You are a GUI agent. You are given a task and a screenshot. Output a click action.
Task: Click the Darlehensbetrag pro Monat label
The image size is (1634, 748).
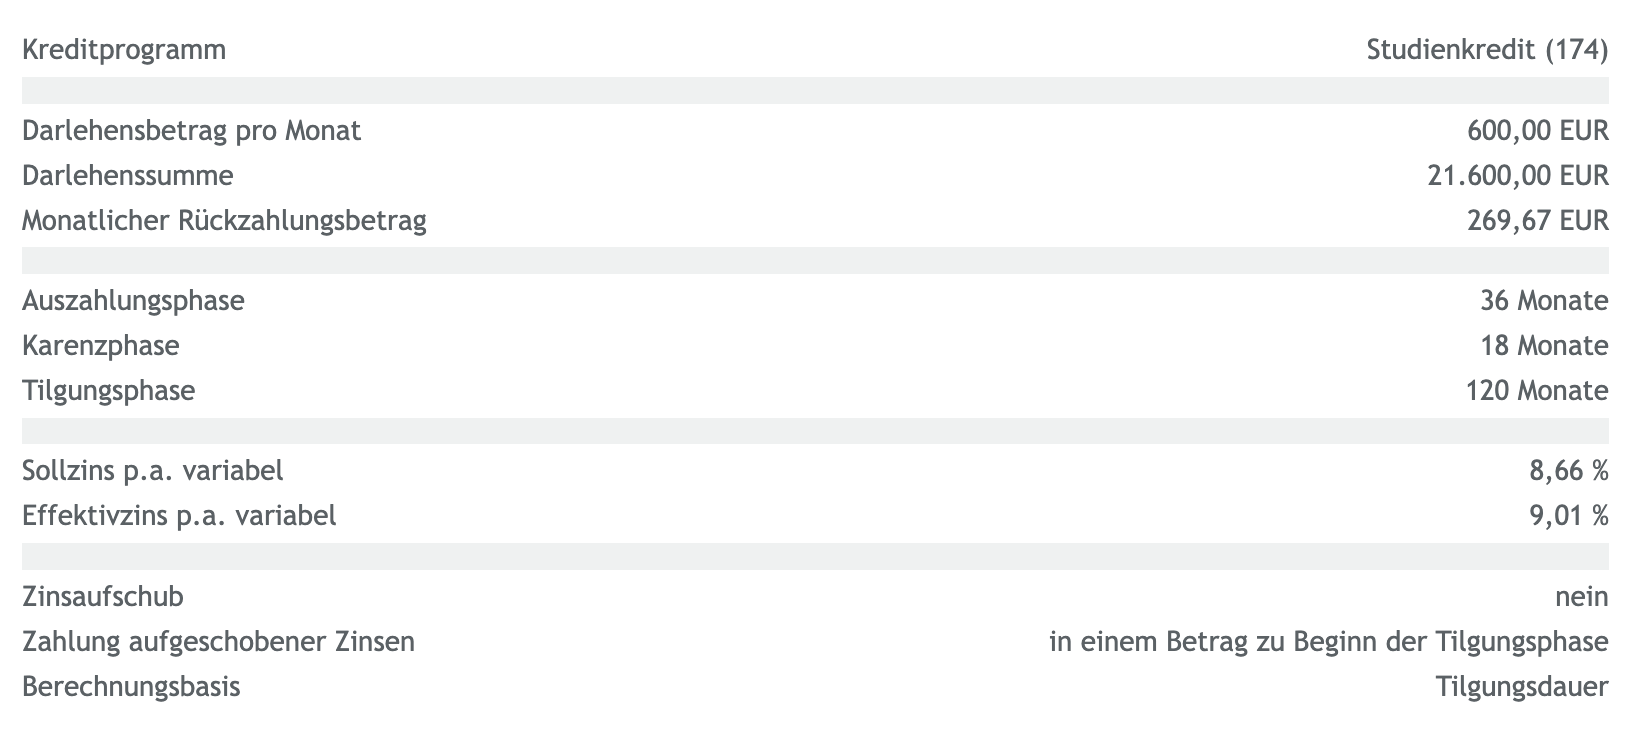point(191,131)
